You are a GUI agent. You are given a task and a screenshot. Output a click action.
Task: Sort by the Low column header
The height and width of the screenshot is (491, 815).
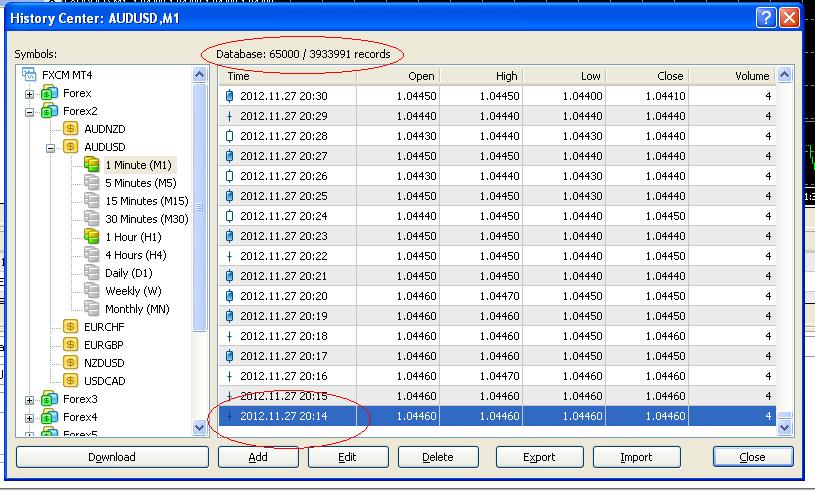(x=564, y=76)
